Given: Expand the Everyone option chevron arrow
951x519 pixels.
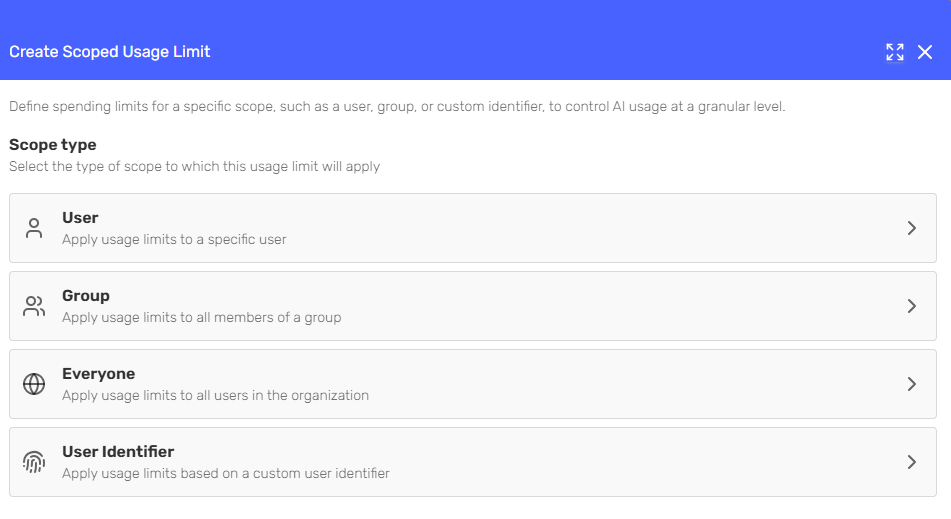Looking at the screenshot, I should pos(911,384).
